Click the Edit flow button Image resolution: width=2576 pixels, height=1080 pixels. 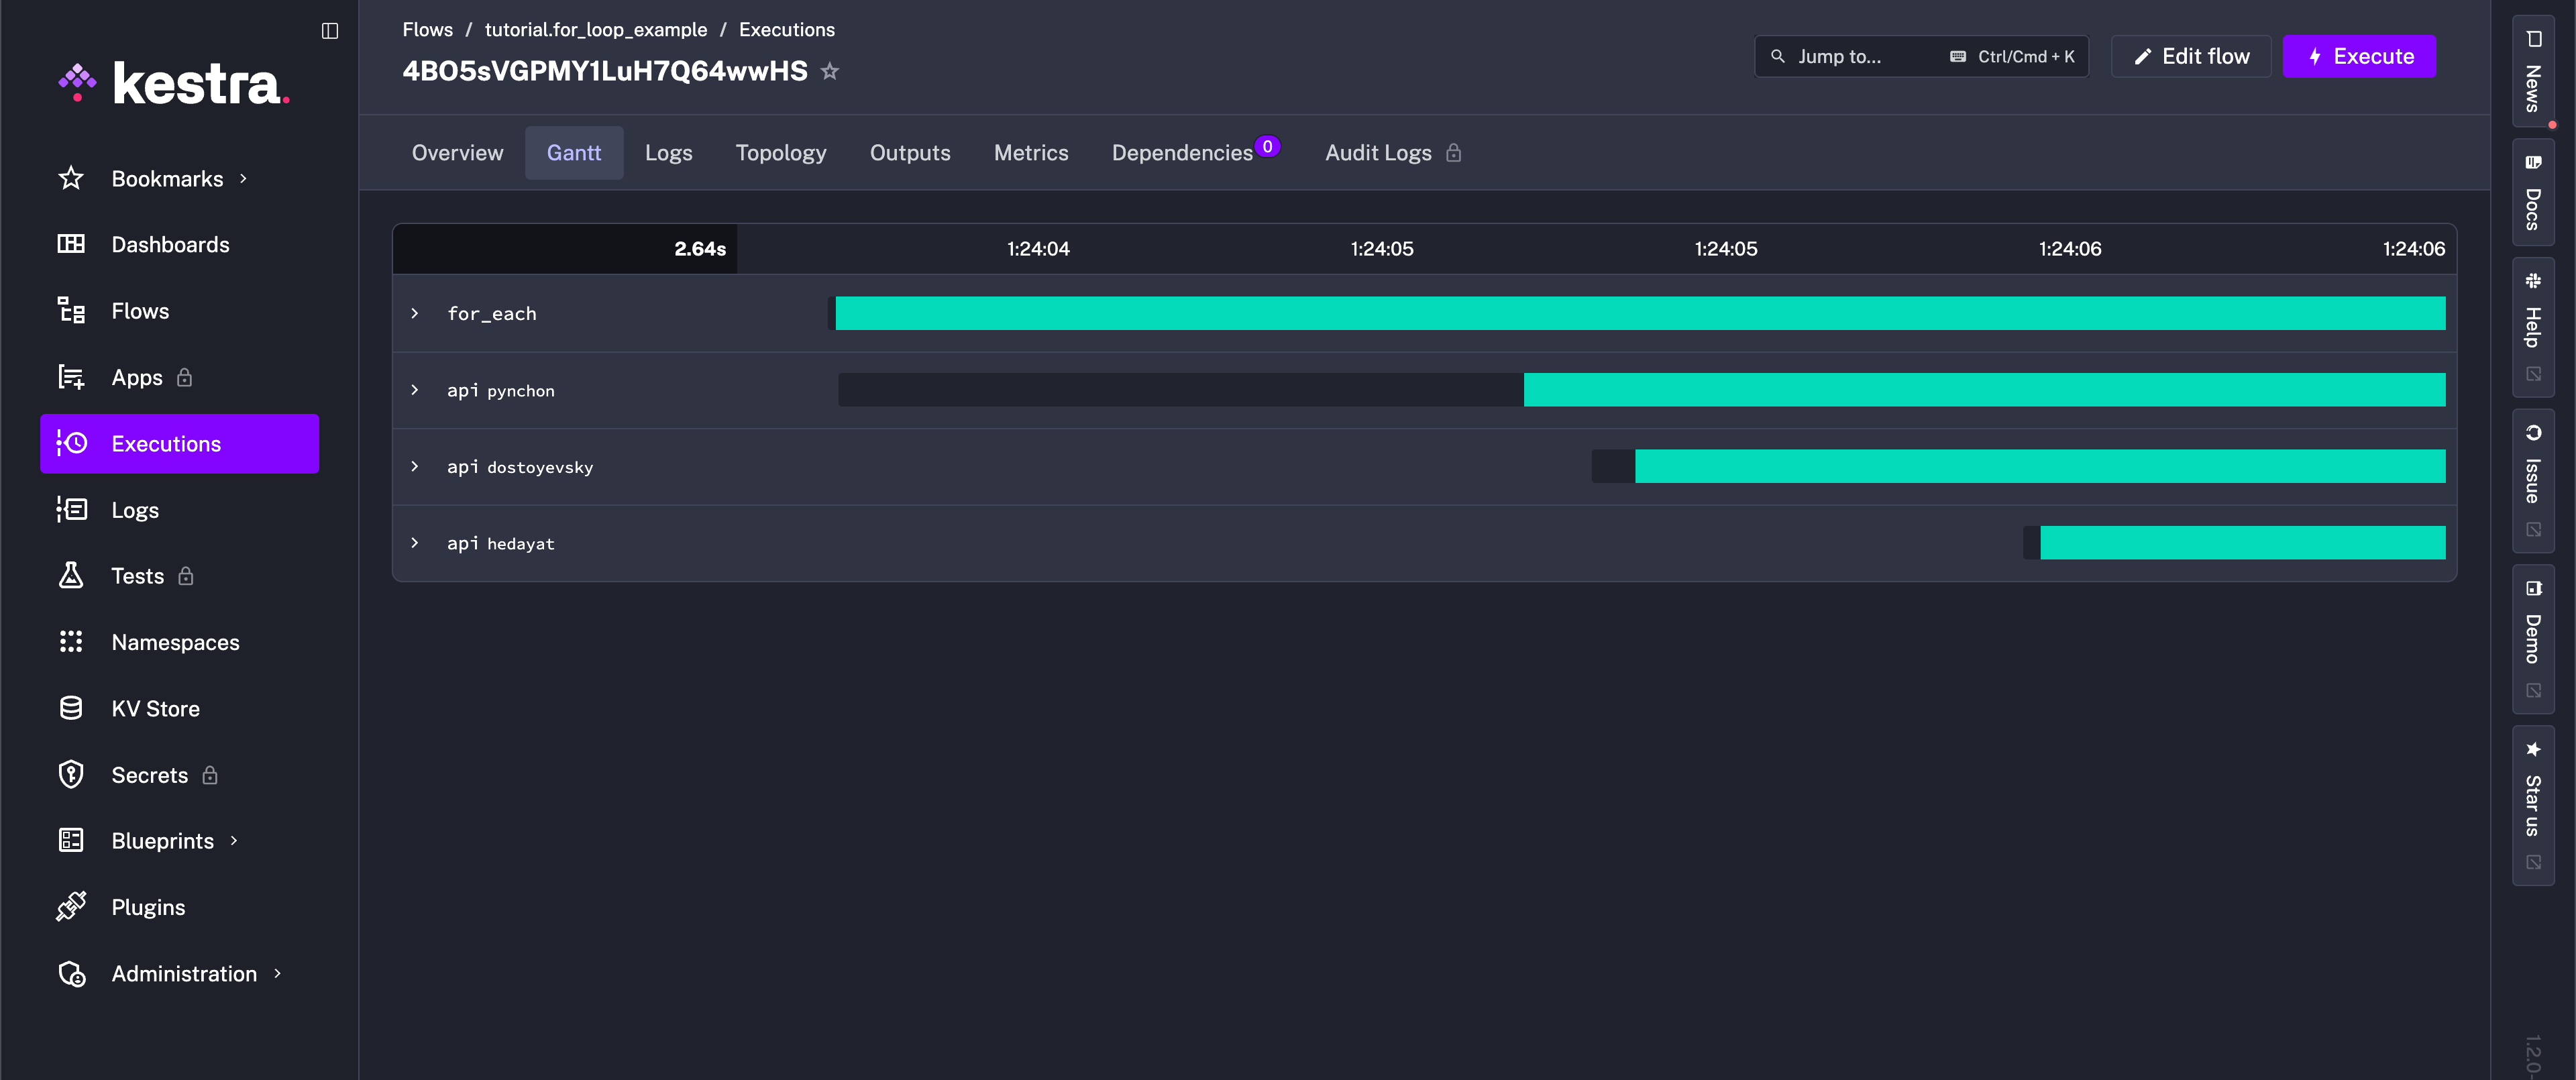tap(2190, 57)
